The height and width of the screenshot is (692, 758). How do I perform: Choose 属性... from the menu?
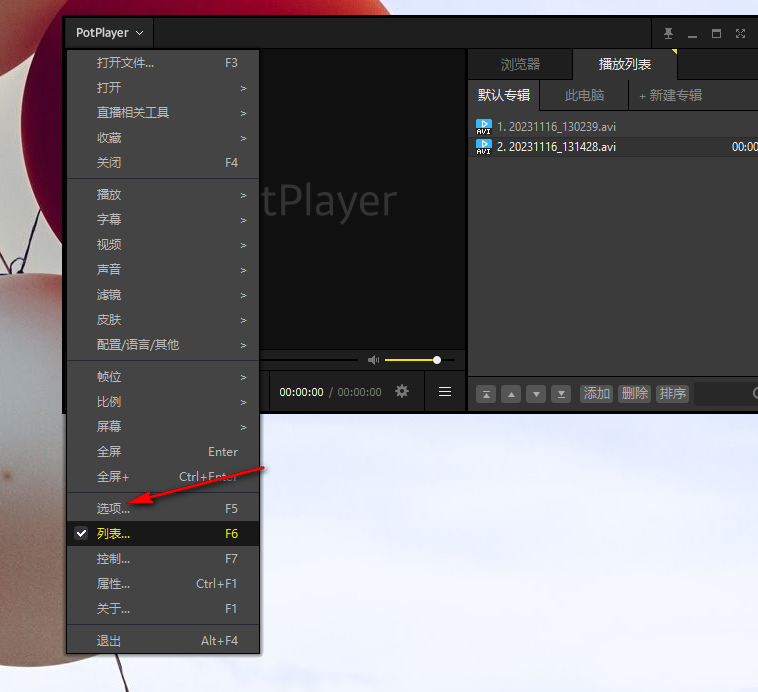(163, 584)
